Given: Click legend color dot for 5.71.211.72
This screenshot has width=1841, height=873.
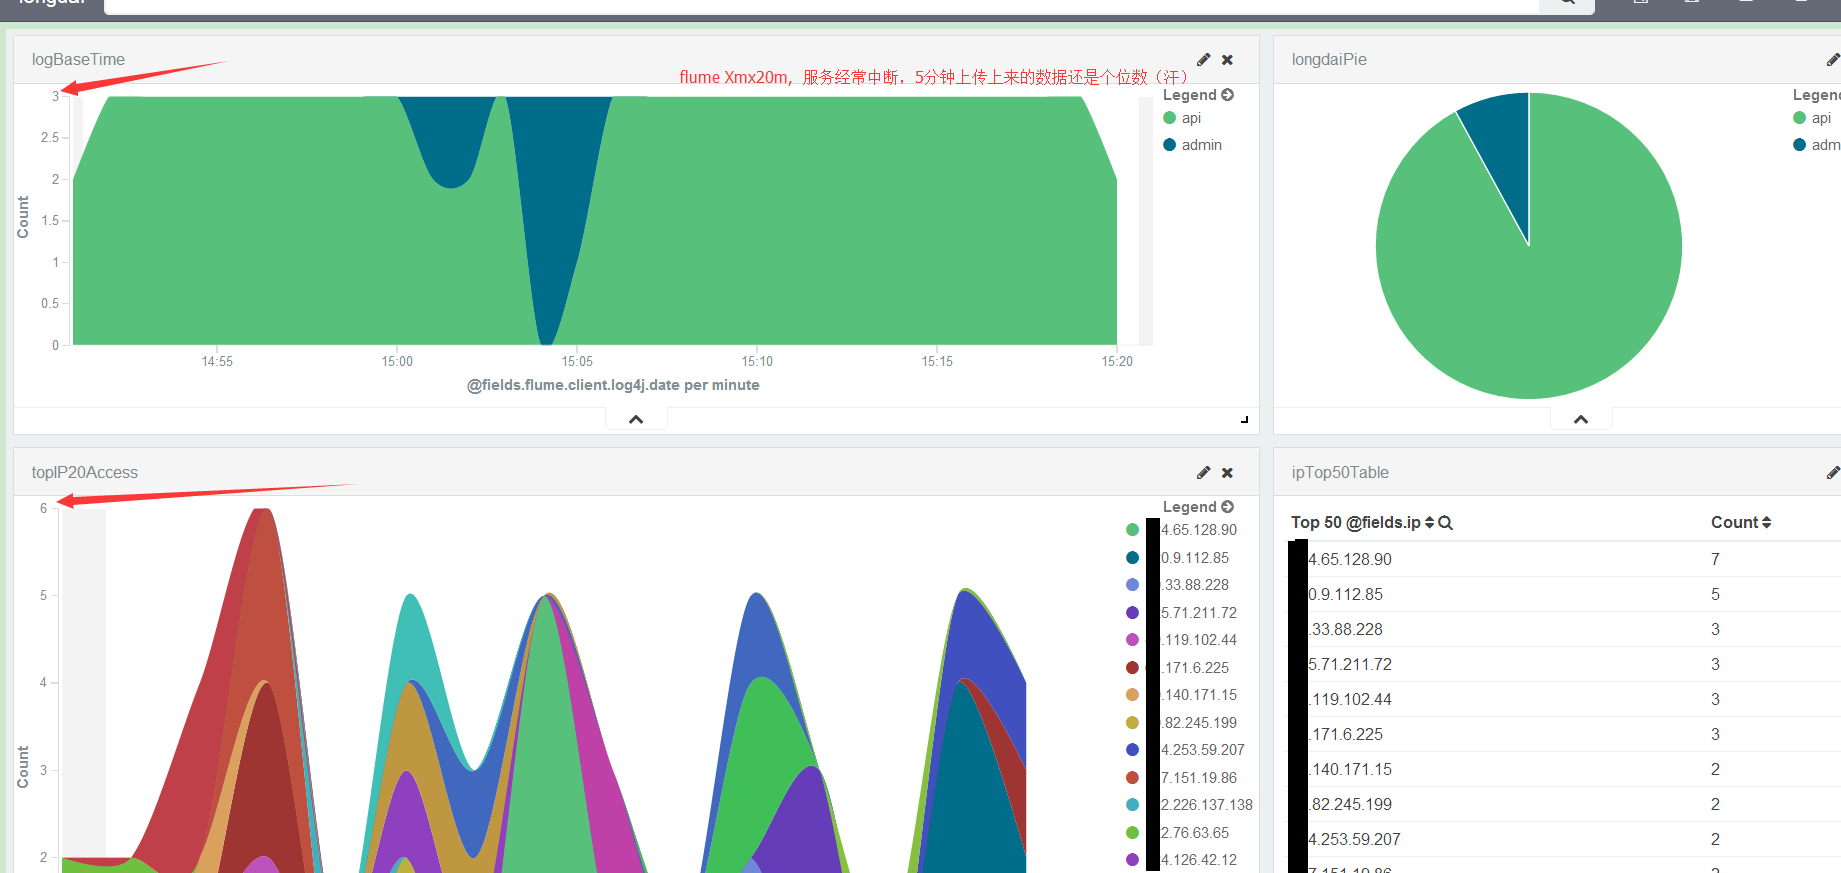Looking at the screenshot, I should (1133, 613).
